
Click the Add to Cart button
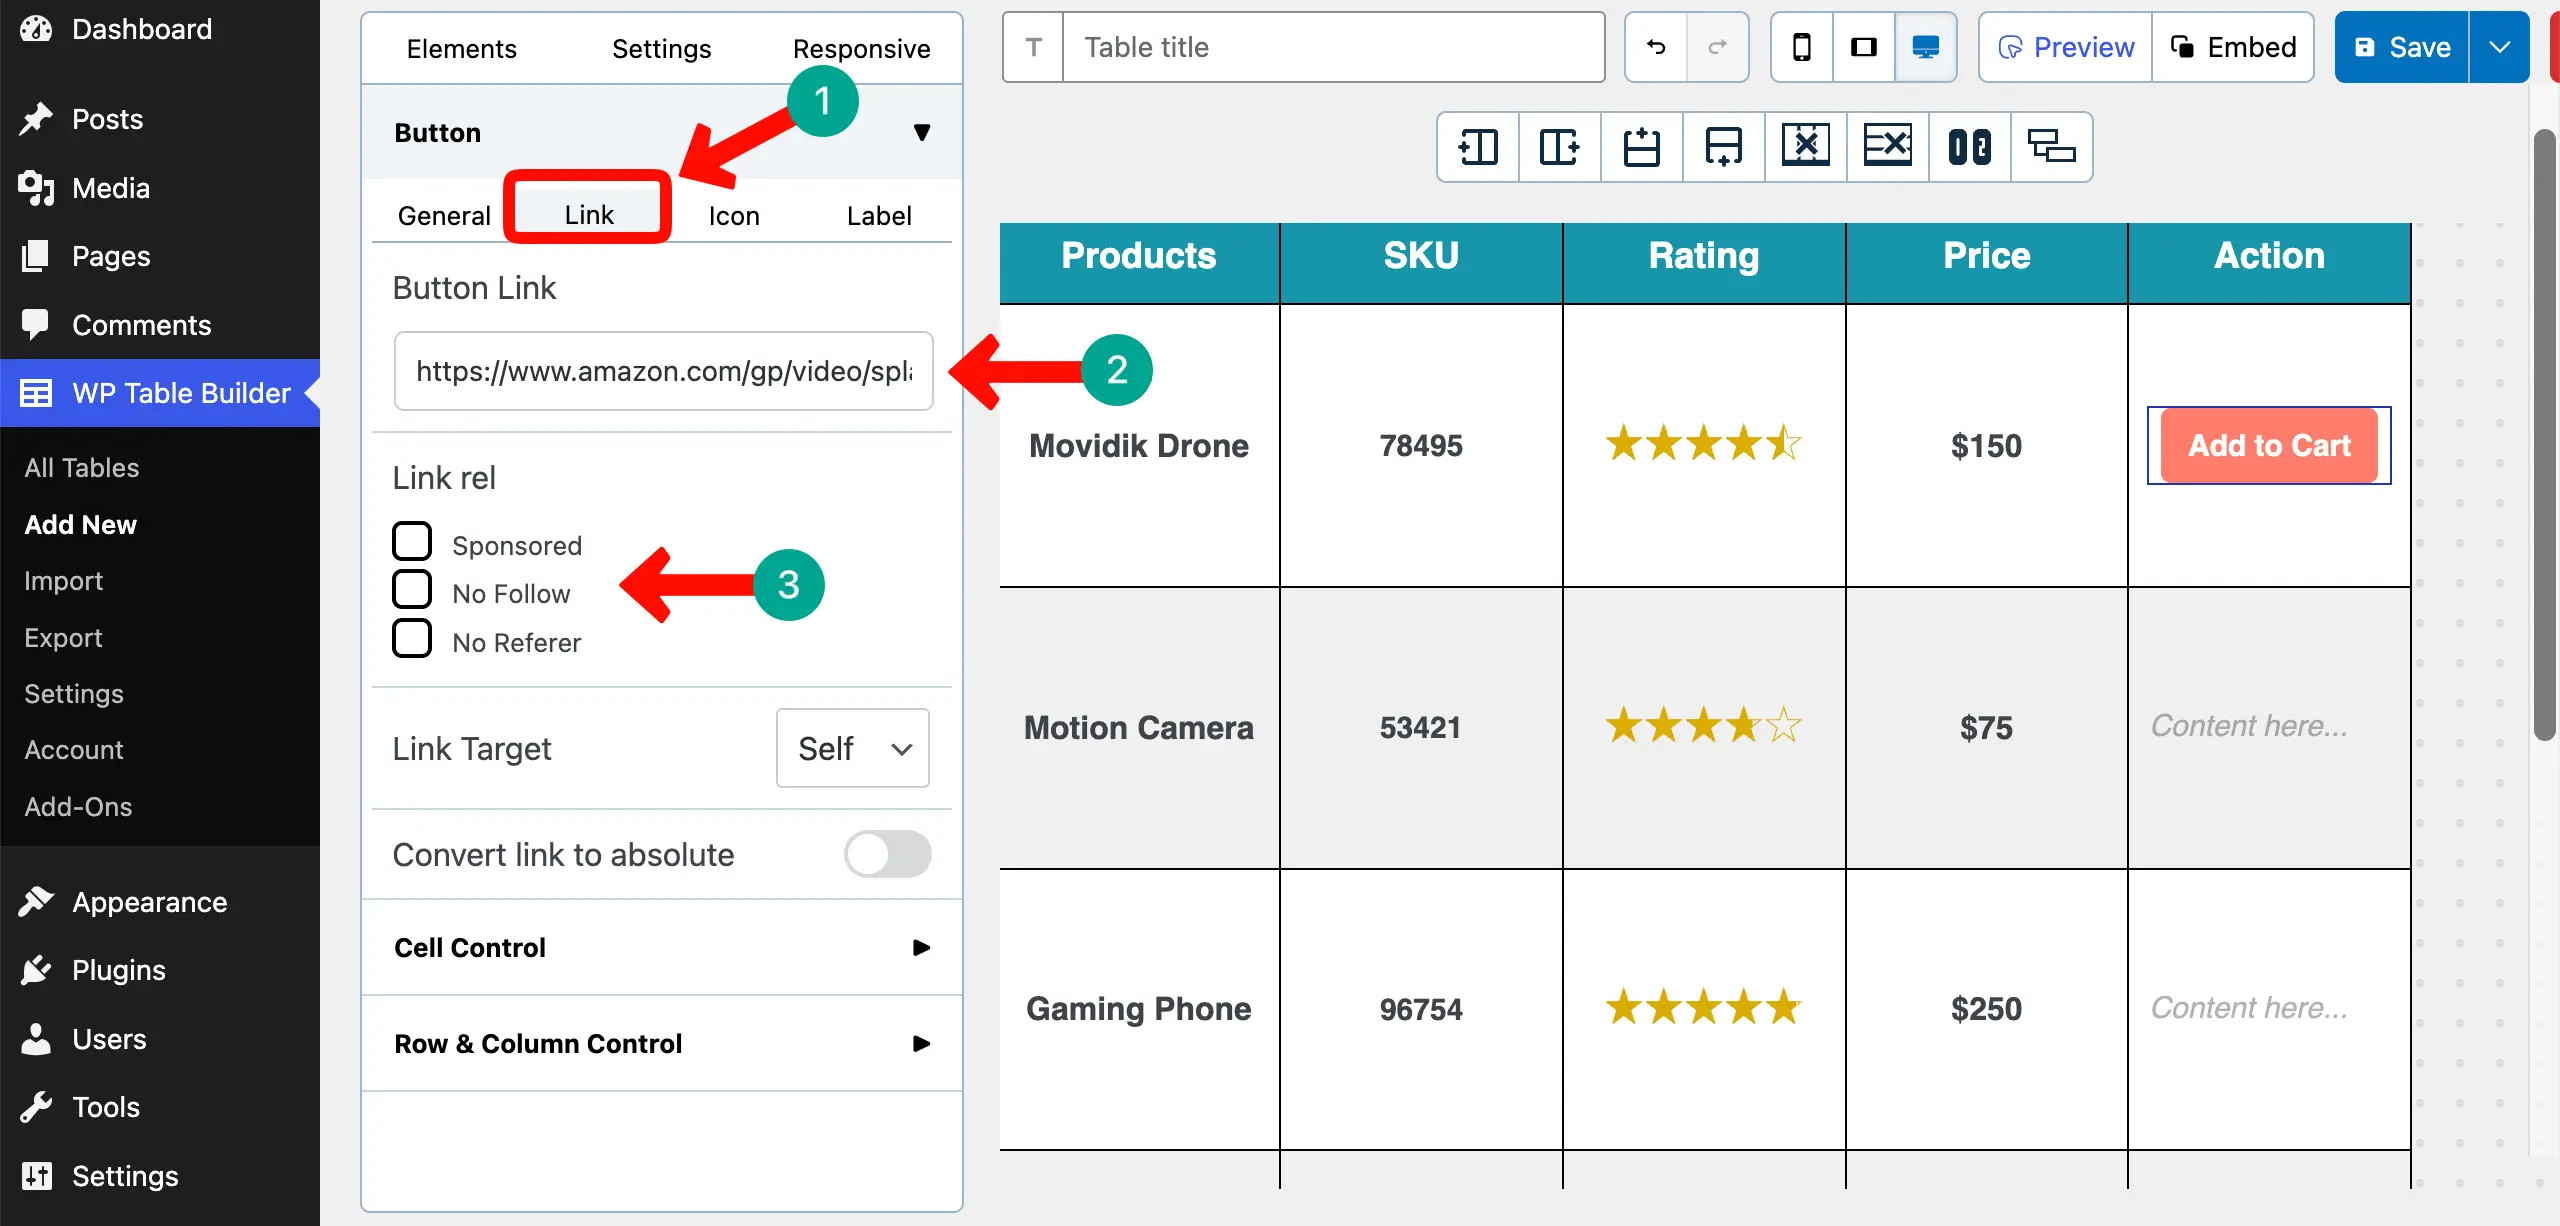2268,445
